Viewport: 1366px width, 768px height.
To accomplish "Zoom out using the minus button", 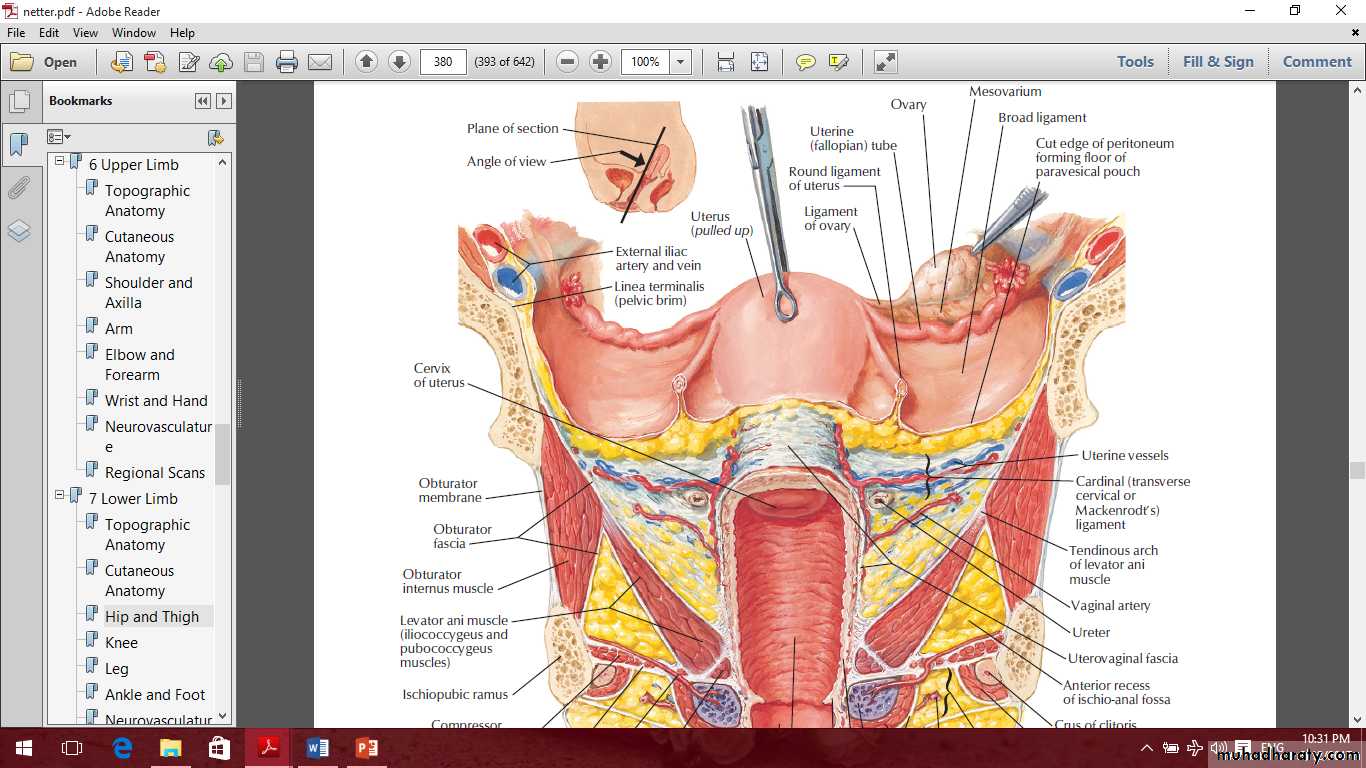I will pyautogui.click(x=568, y=62).
